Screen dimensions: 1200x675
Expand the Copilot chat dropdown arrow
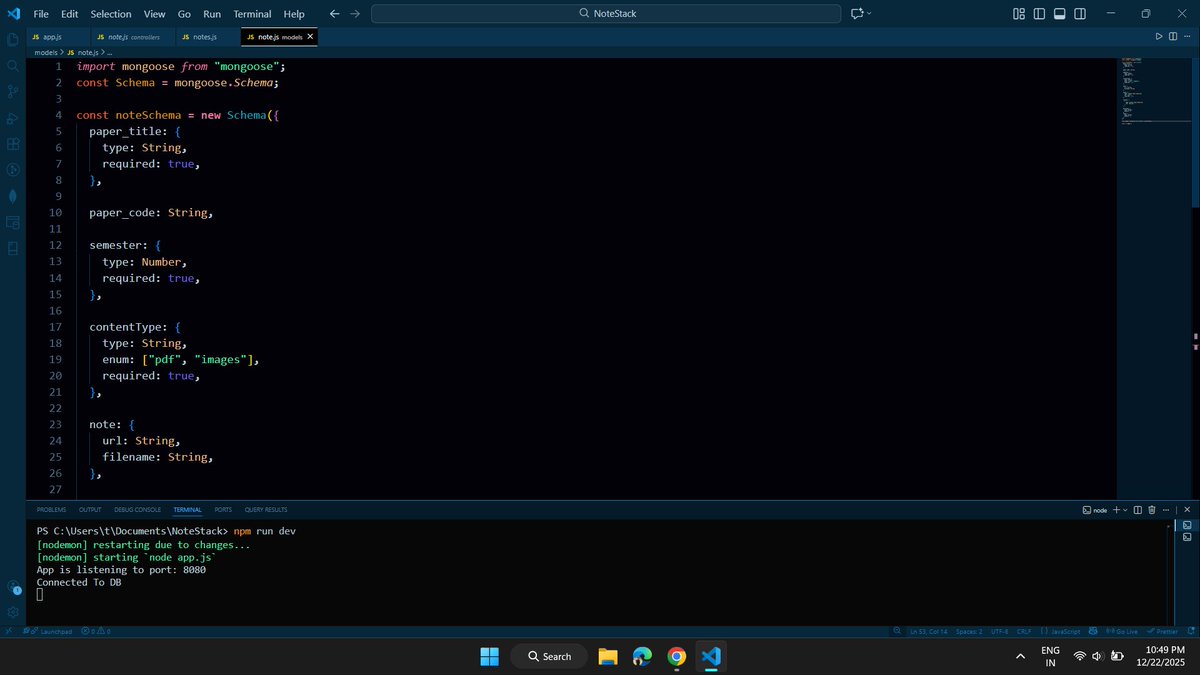click(870, 14)
